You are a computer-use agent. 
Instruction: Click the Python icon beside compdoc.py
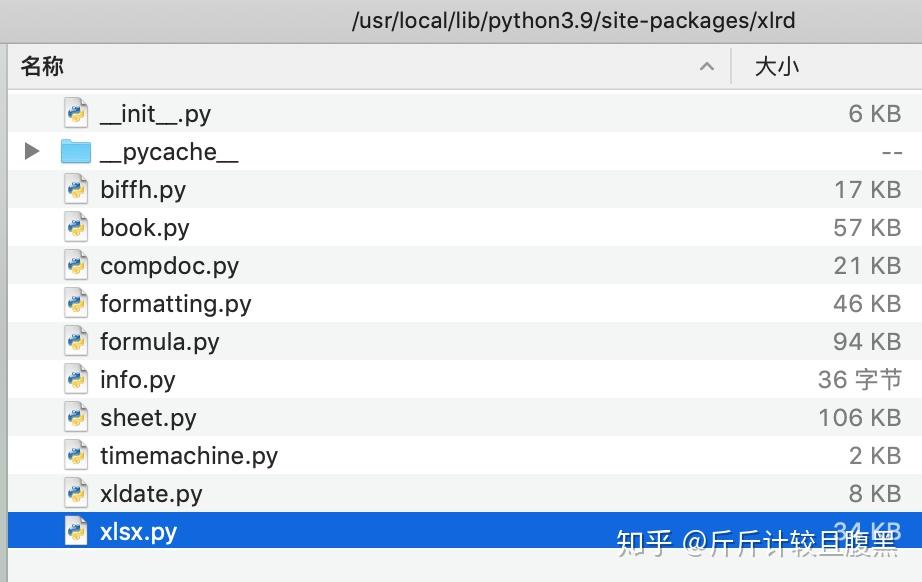[x=76, y=265]
